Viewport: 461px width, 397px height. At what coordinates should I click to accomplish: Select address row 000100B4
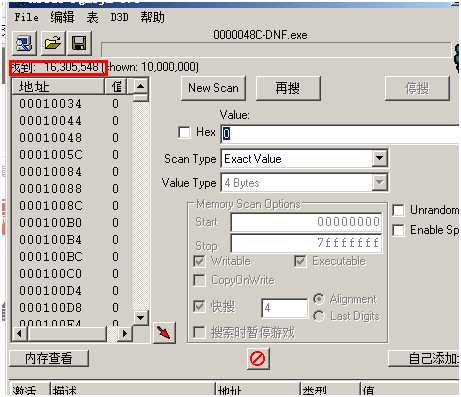point(72,240)
